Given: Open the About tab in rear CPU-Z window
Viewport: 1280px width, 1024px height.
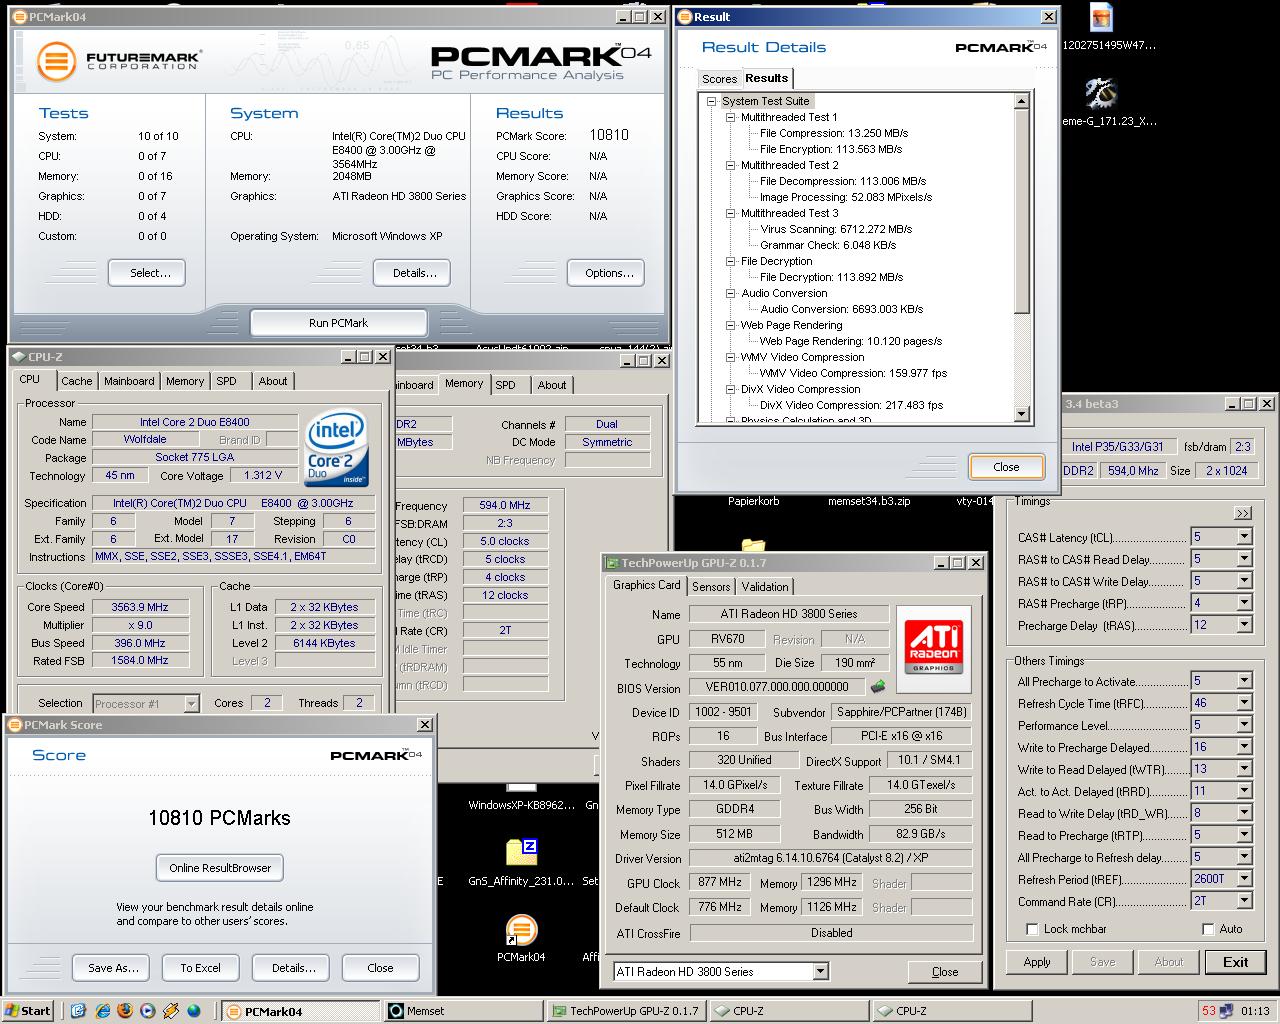Looking at the screenshot, I should tap(551, 385).
